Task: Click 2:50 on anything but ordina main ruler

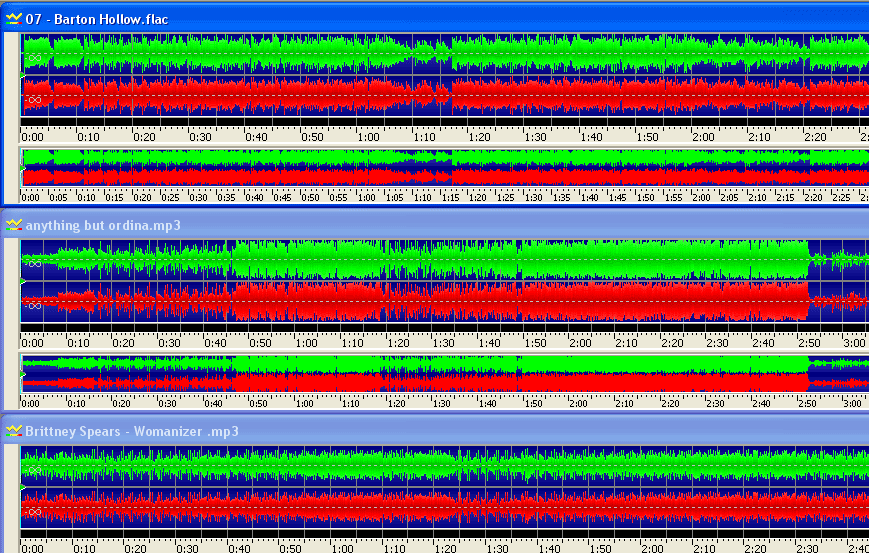Action: pos(809,343)
